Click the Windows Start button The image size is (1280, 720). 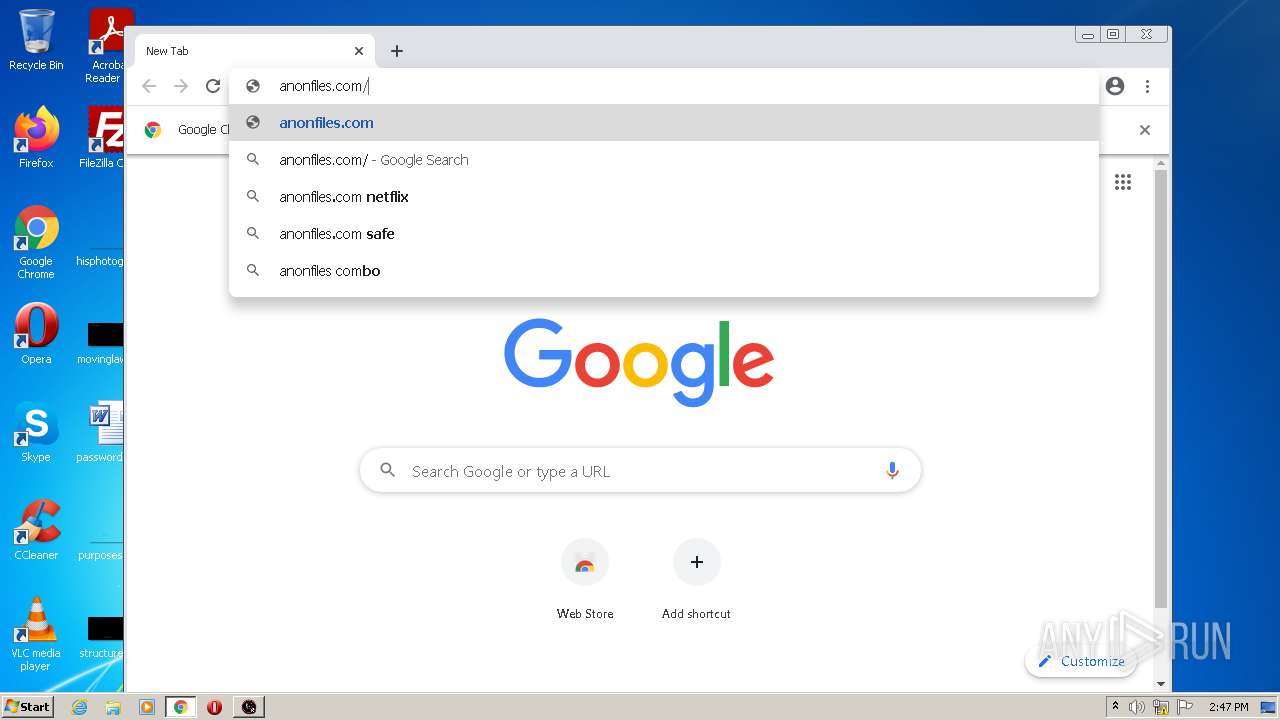tap(27, 706)
